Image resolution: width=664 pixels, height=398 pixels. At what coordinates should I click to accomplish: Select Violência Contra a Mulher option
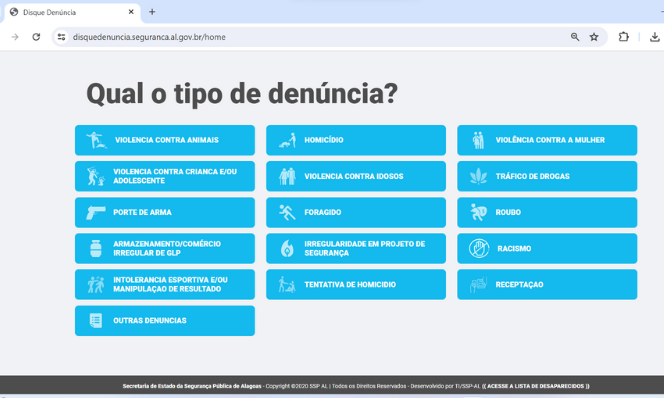[x=547, y=140]
